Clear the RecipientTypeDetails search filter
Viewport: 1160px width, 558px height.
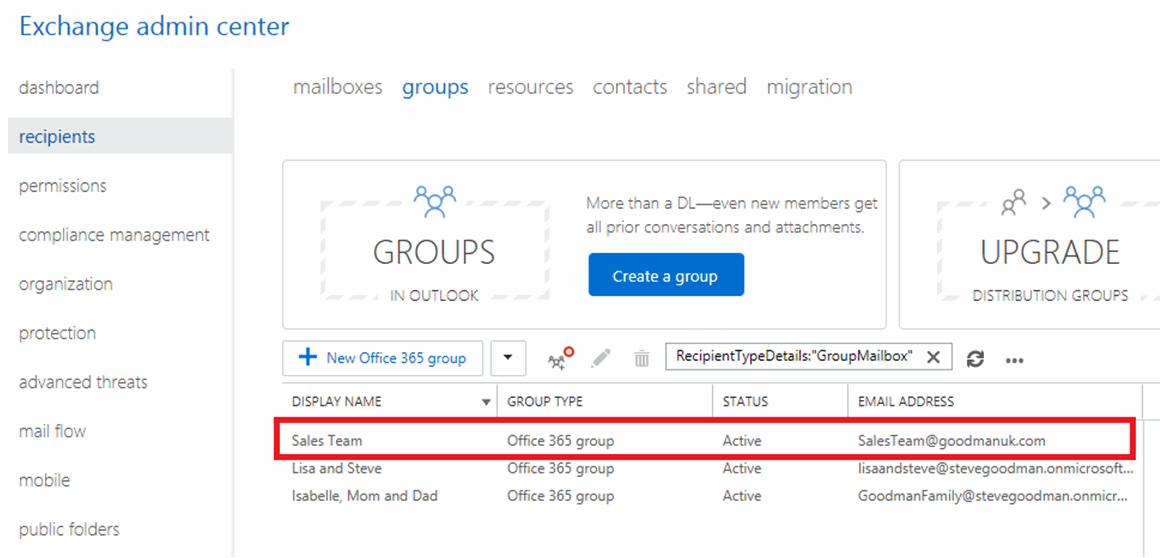coord(933,357)
